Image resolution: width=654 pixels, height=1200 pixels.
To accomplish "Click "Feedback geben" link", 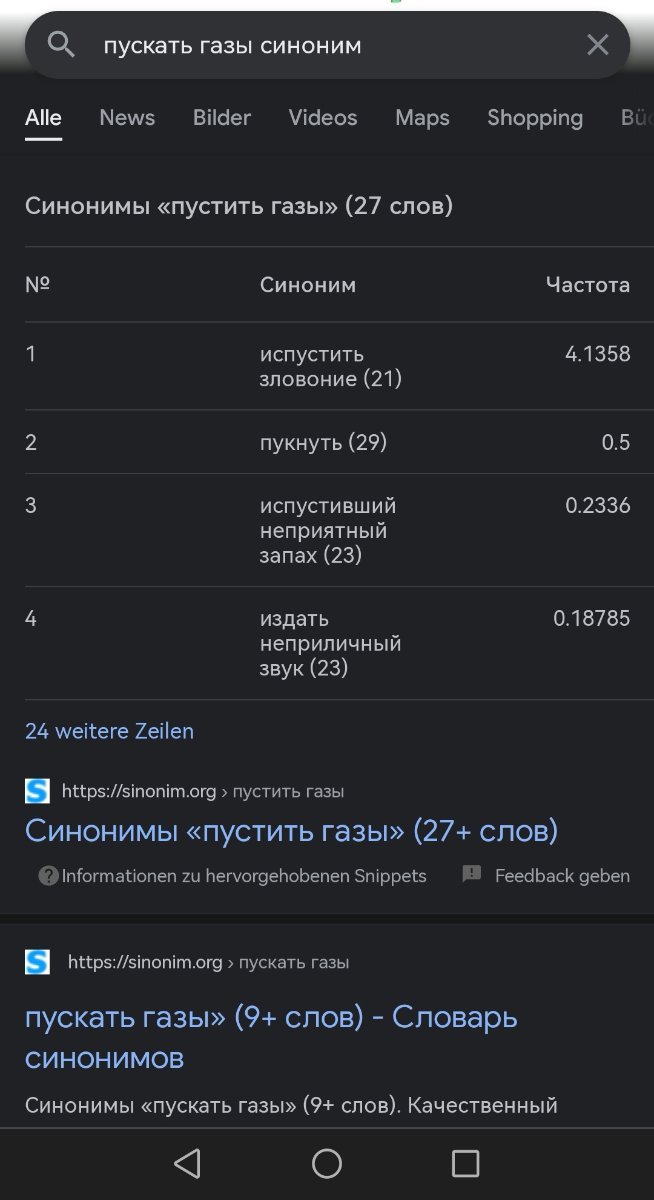I will pyautogui.click(x=562, y=876).
